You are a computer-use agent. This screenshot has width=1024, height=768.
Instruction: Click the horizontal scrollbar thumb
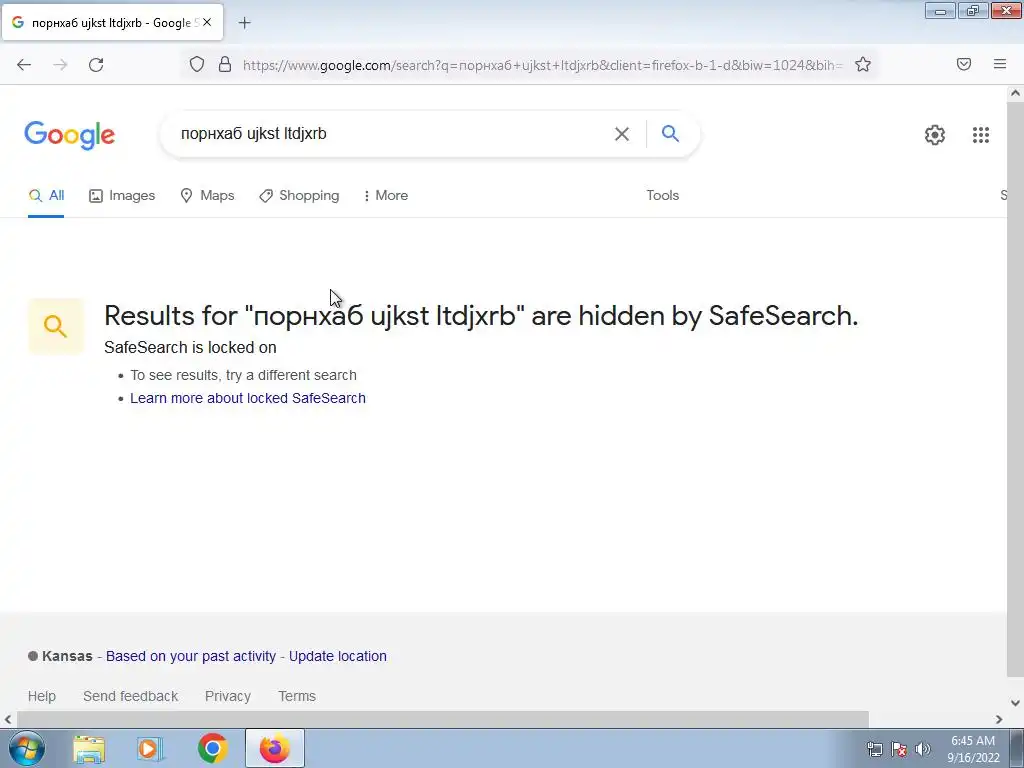pyautogui.click(x=443, y=720)
